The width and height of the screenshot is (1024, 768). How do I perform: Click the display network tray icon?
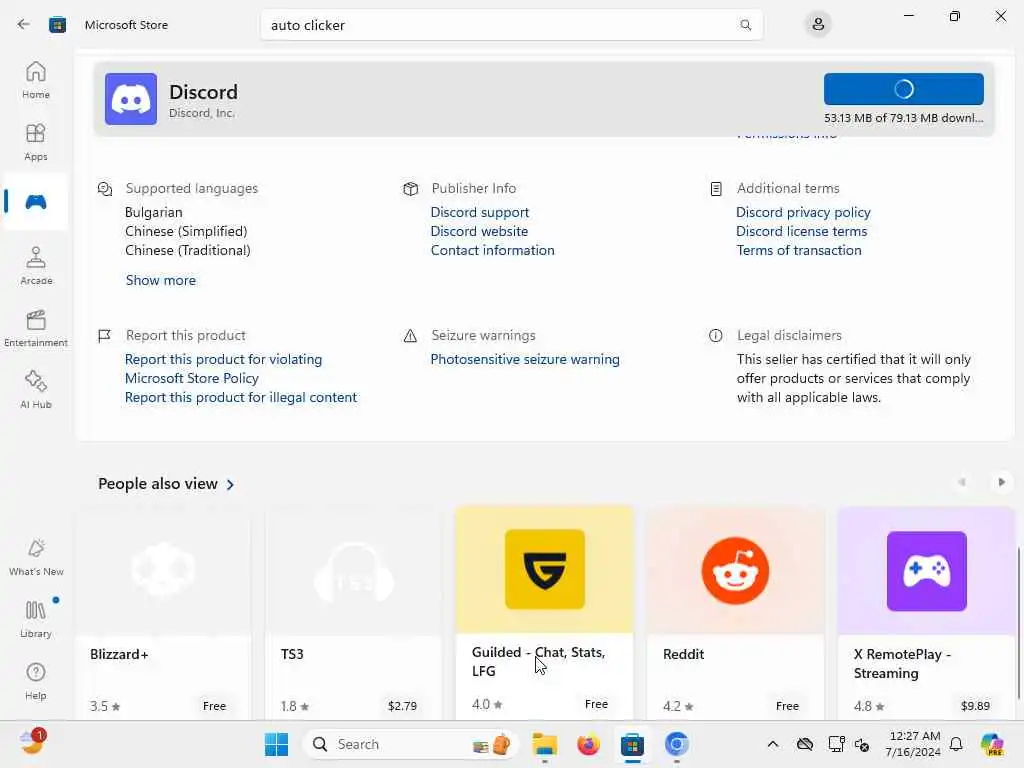coord(835,744)
